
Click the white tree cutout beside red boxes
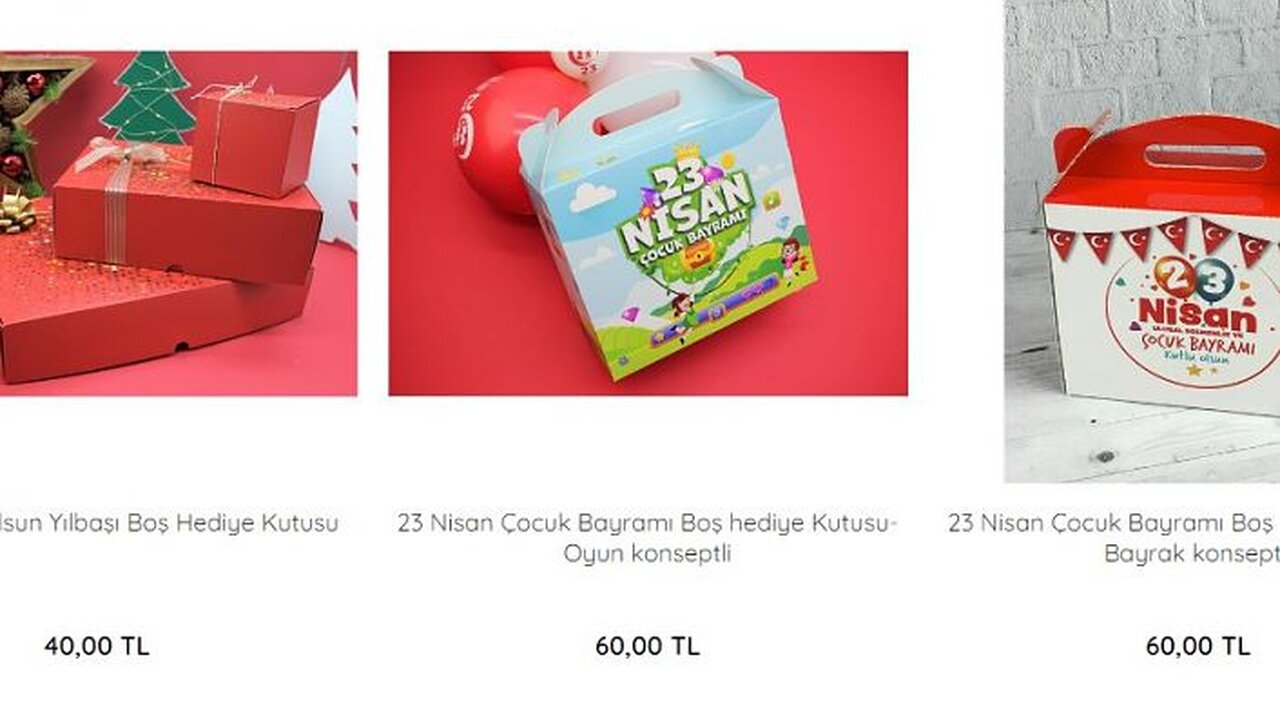click(x=337, y=160)
